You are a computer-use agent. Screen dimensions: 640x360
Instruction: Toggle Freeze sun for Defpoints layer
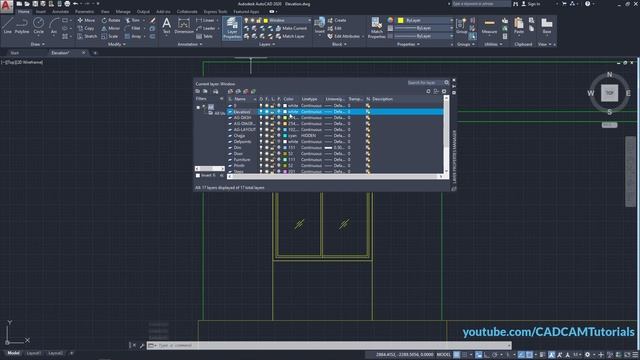click(x=267, y=142)
